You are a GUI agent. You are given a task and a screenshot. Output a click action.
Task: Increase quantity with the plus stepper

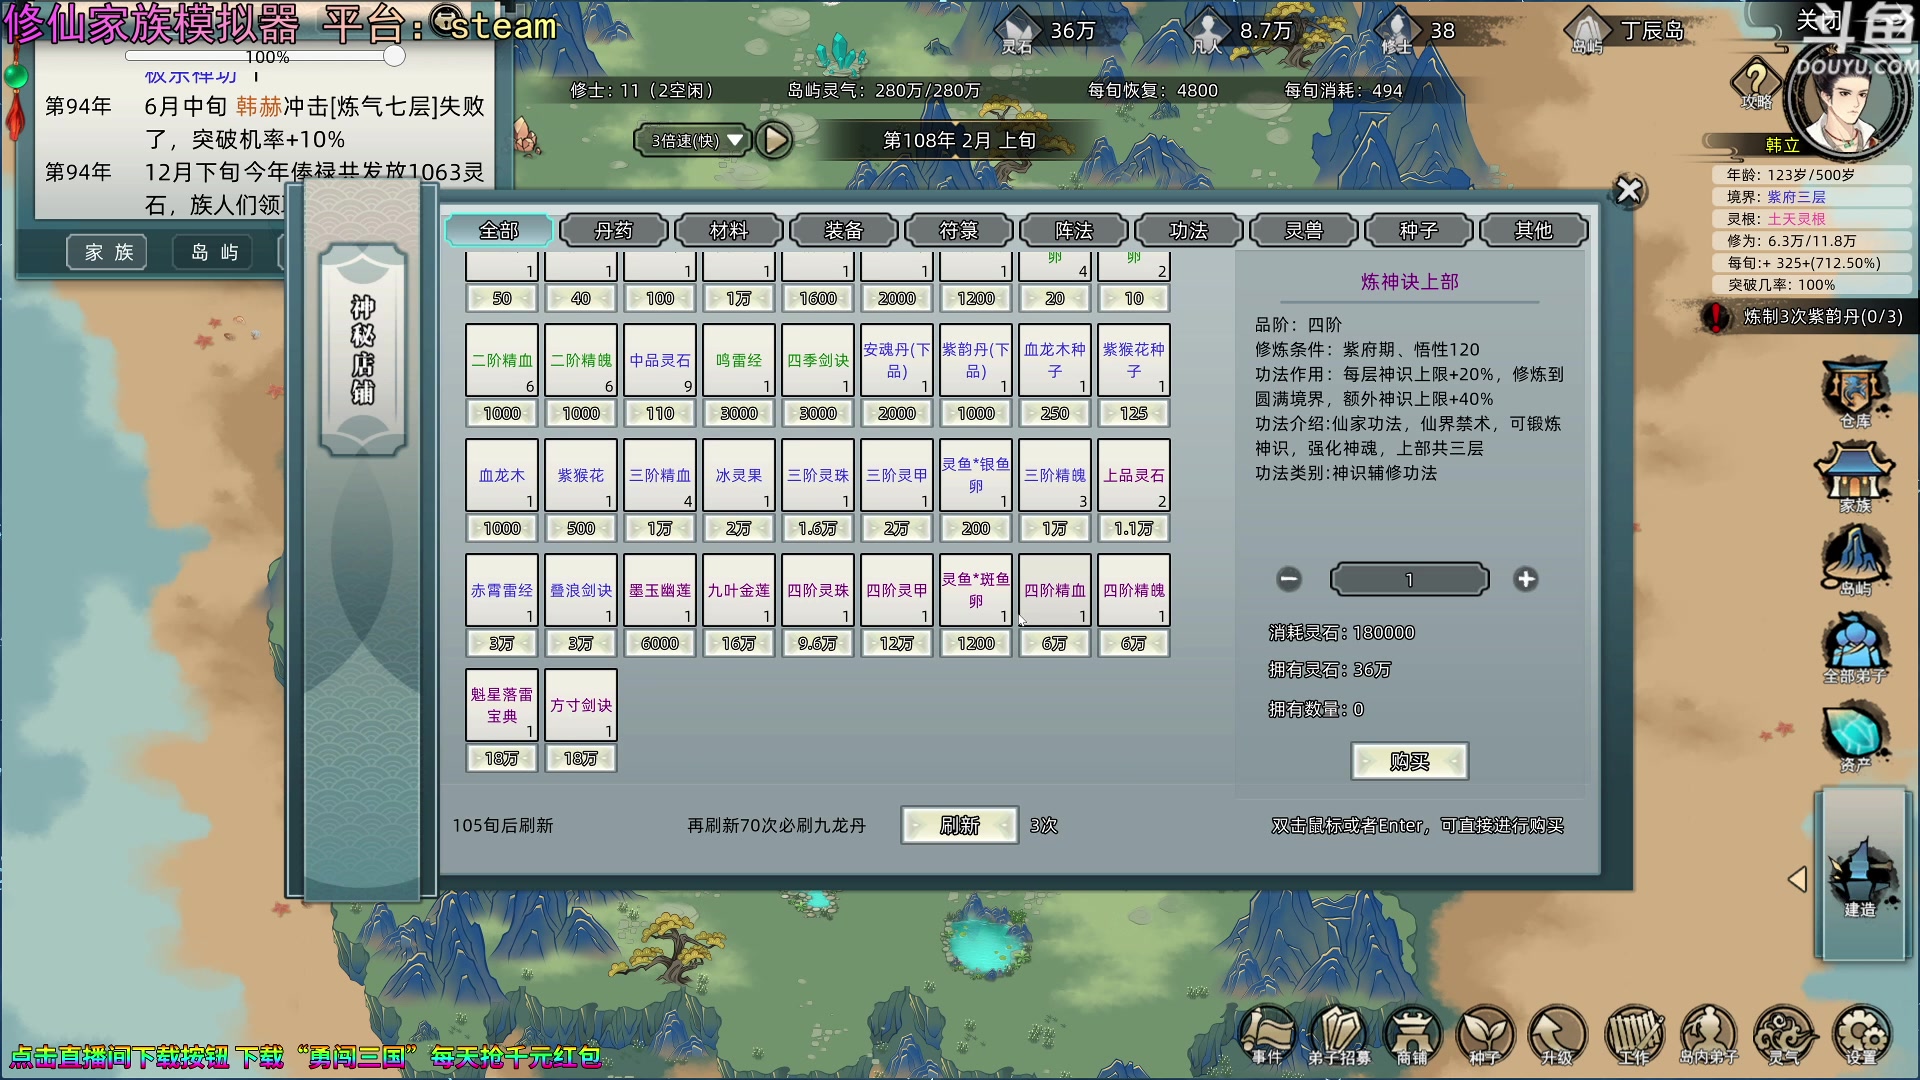1527,579
